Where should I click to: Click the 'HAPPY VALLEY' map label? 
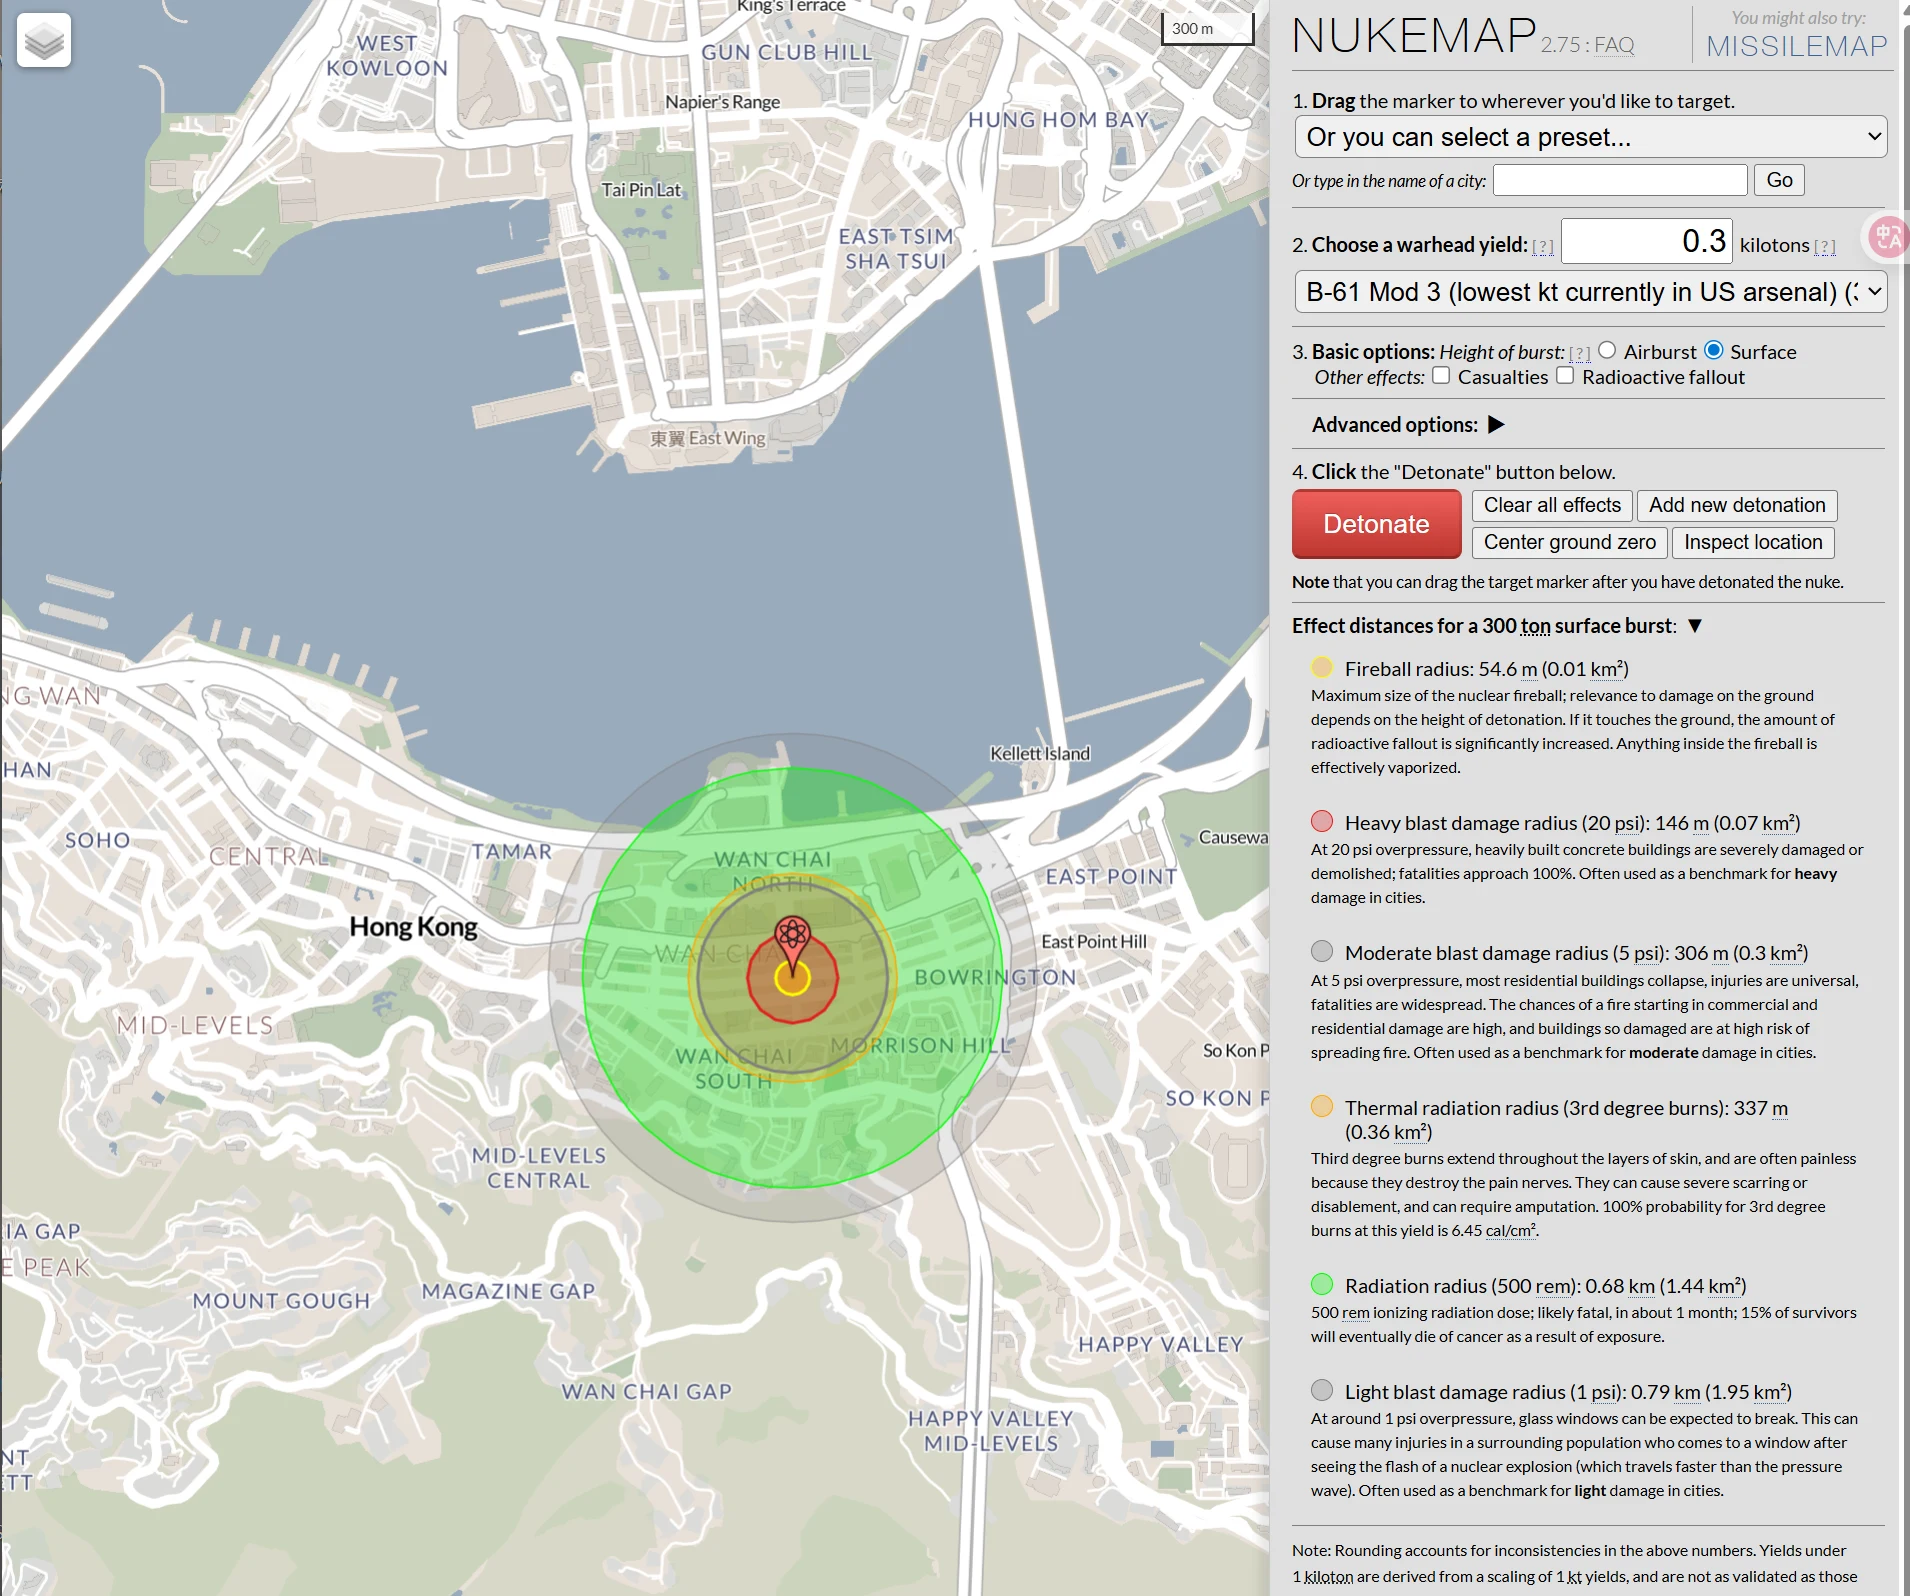[1160, 1345]
